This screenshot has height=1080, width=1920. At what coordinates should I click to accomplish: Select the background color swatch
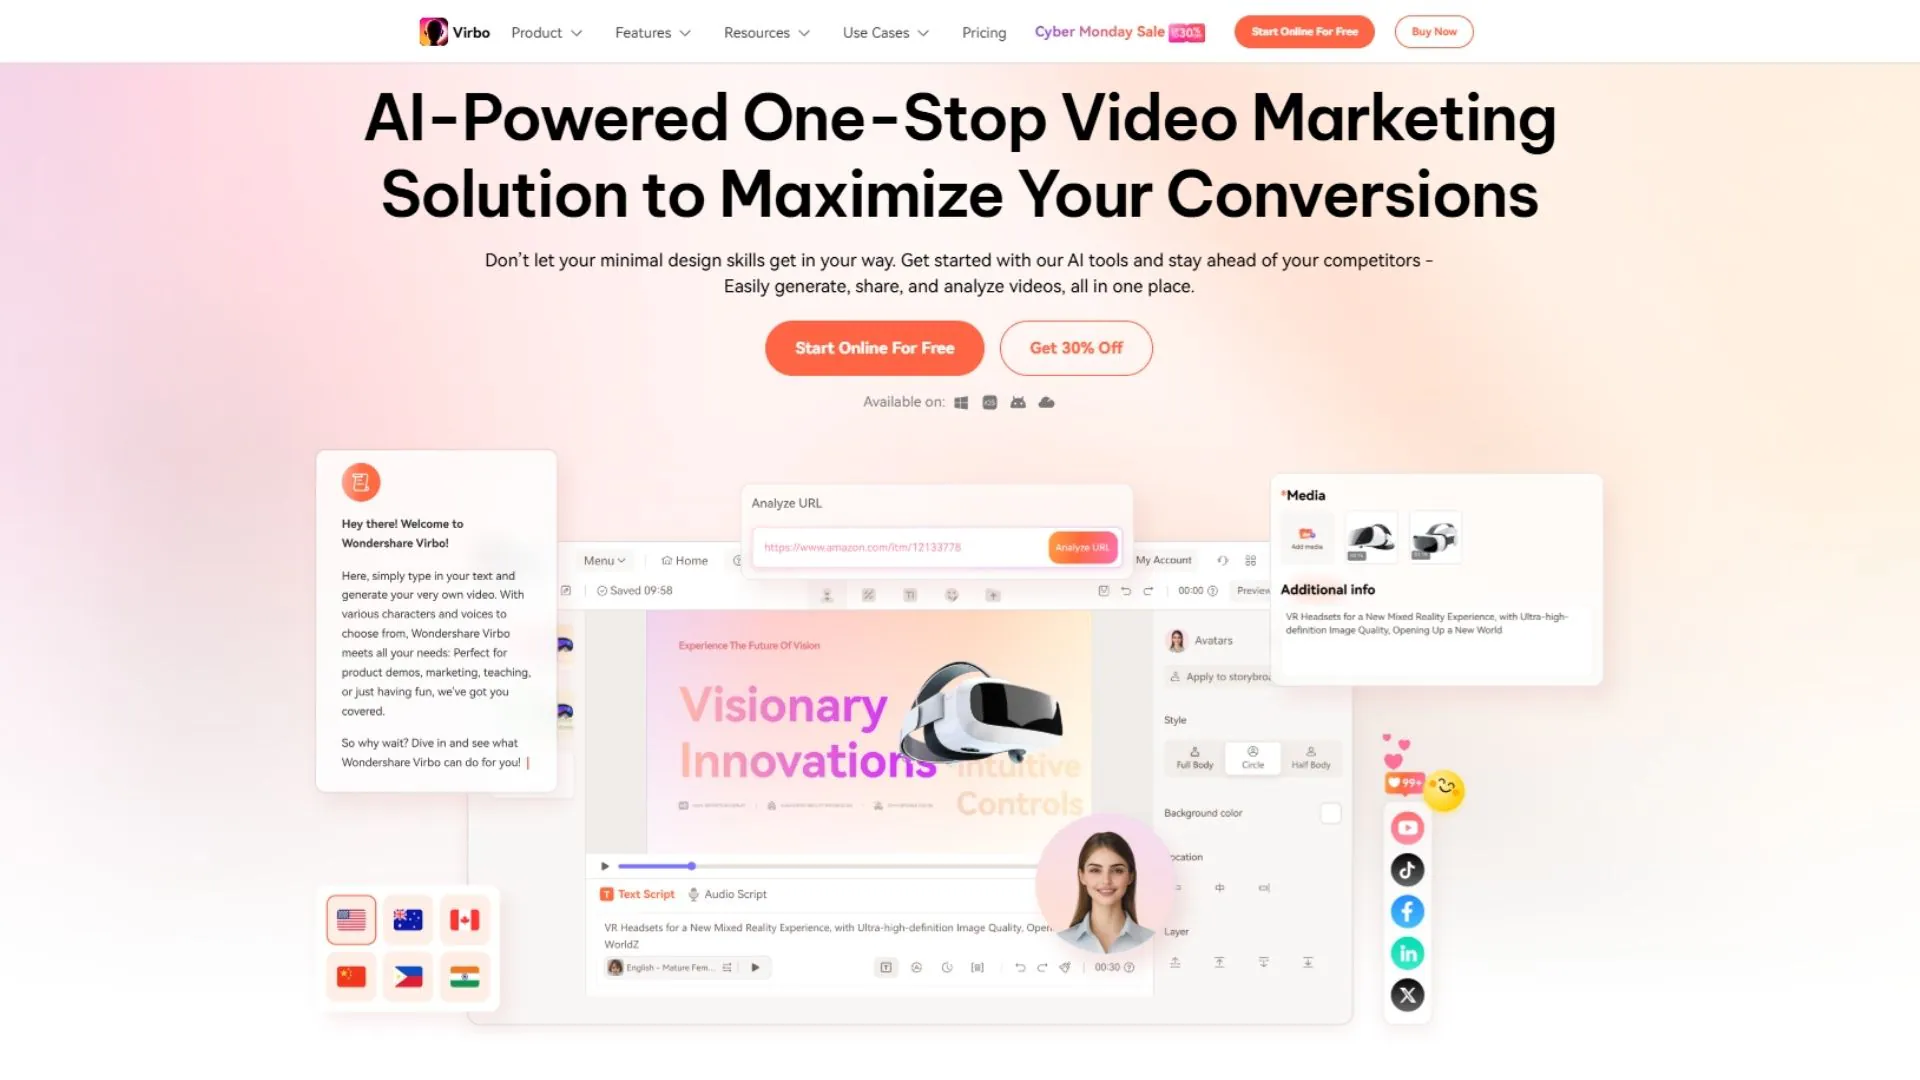[x=1331, y=812]
